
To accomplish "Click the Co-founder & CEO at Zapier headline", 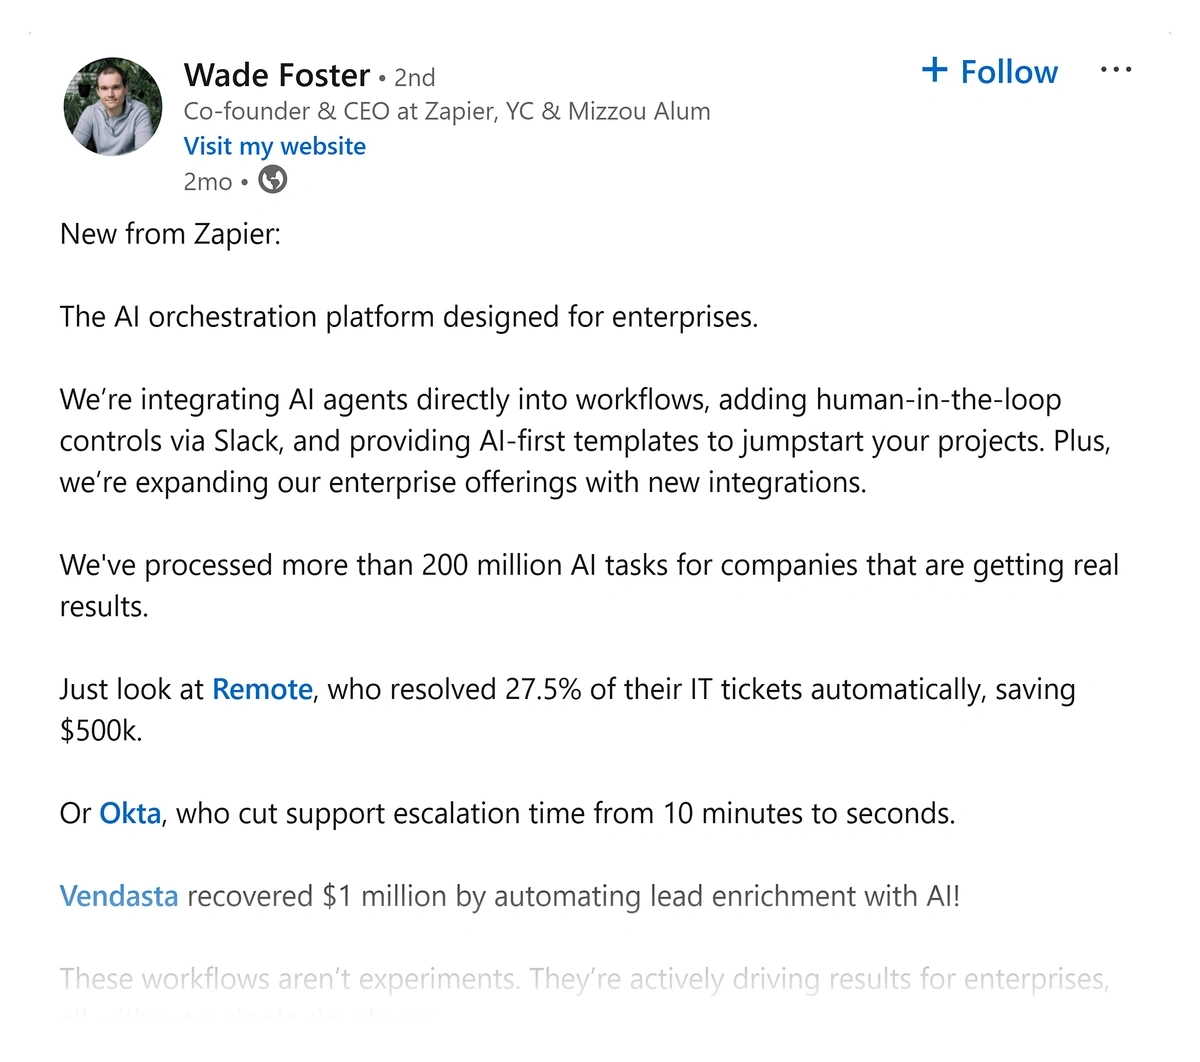I will click(447, 111).
